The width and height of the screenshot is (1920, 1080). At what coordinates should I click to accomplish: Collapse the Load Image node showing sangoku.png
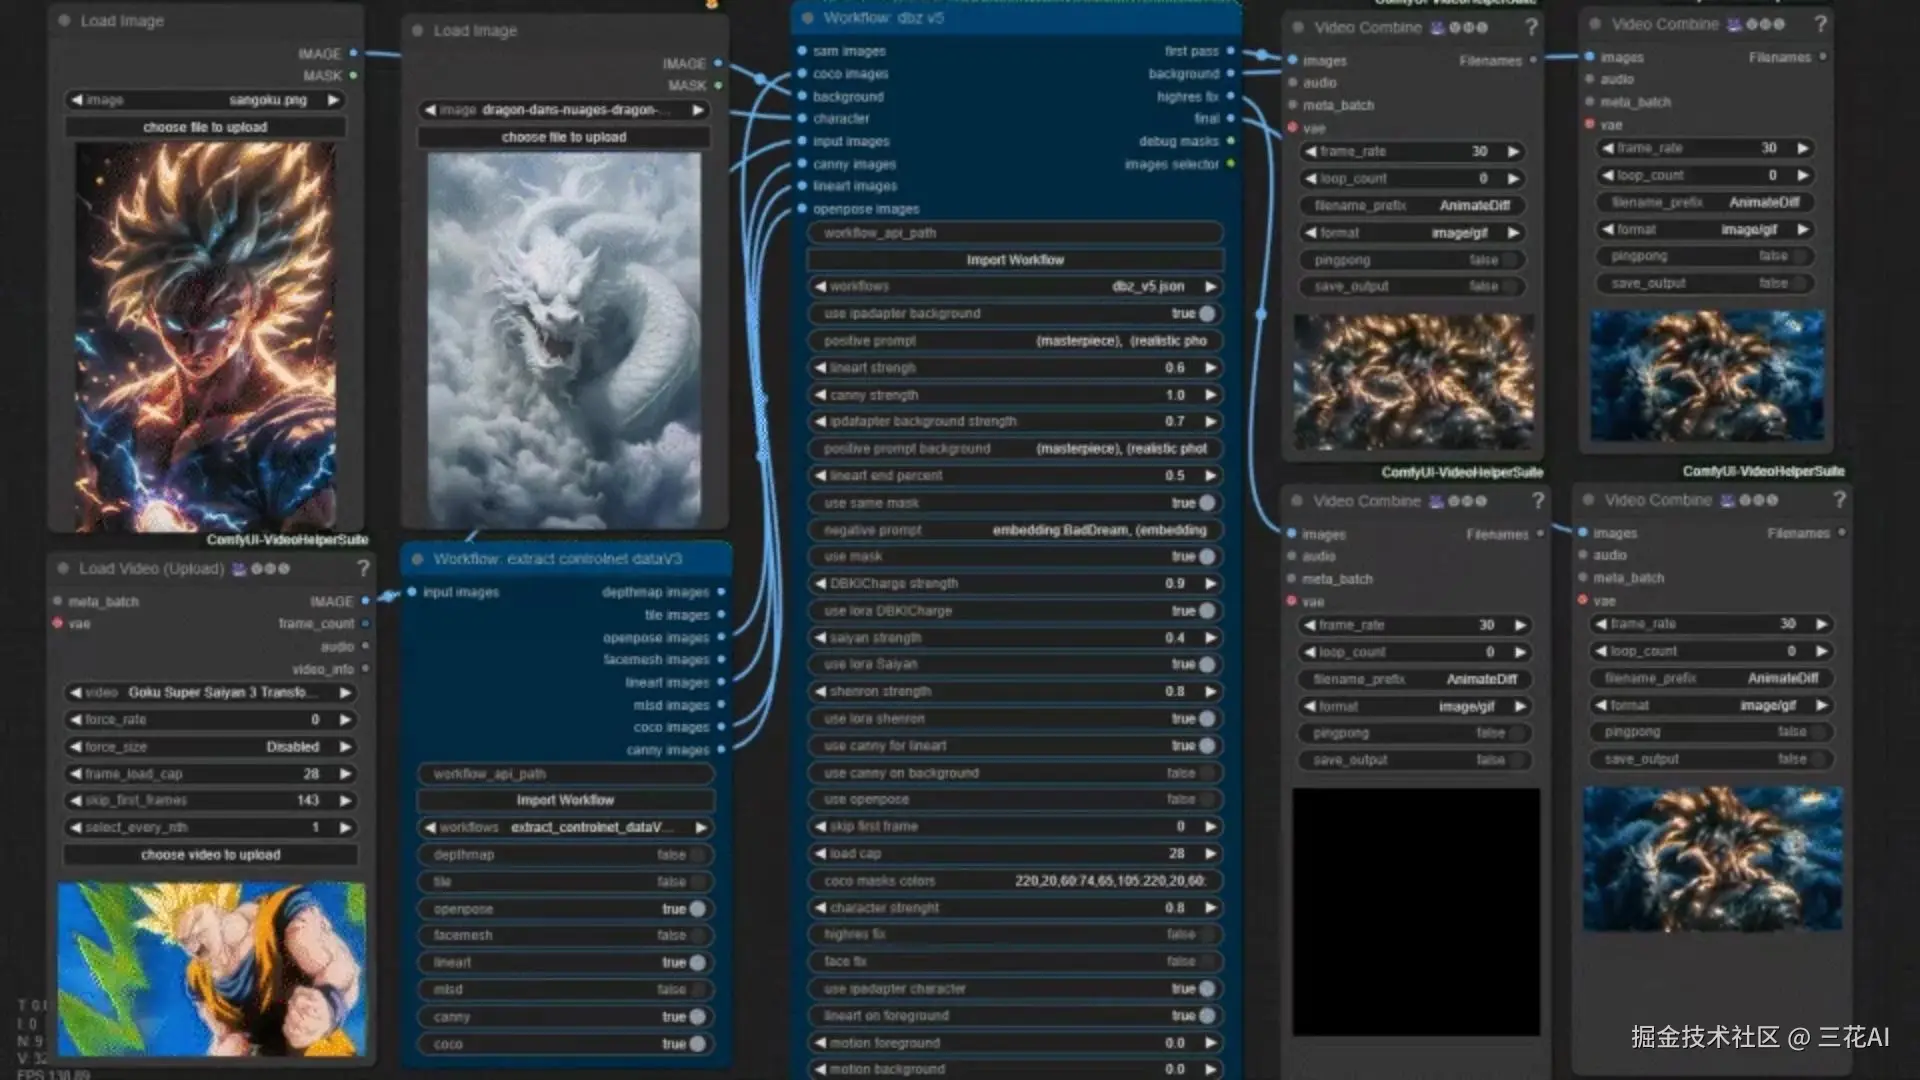65,21
